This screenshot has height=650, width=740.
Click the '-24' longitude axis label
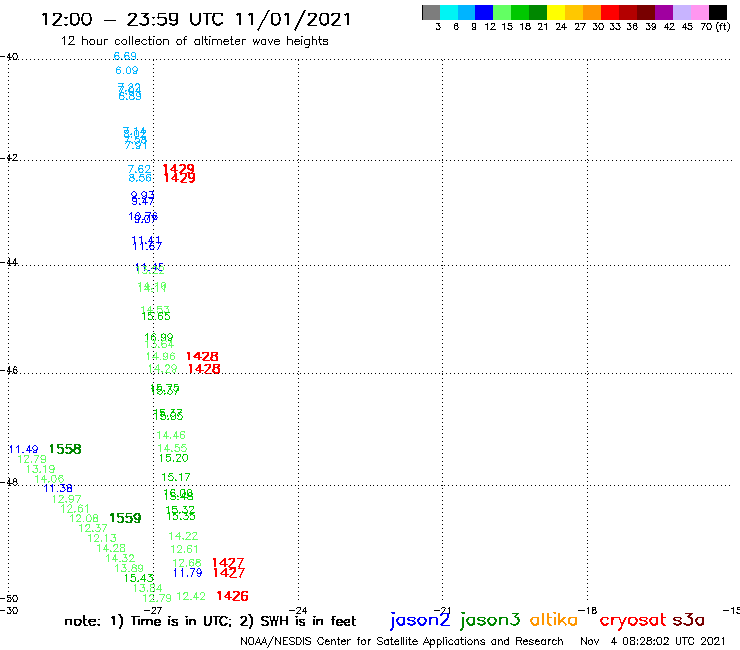(x=298, y=610)
